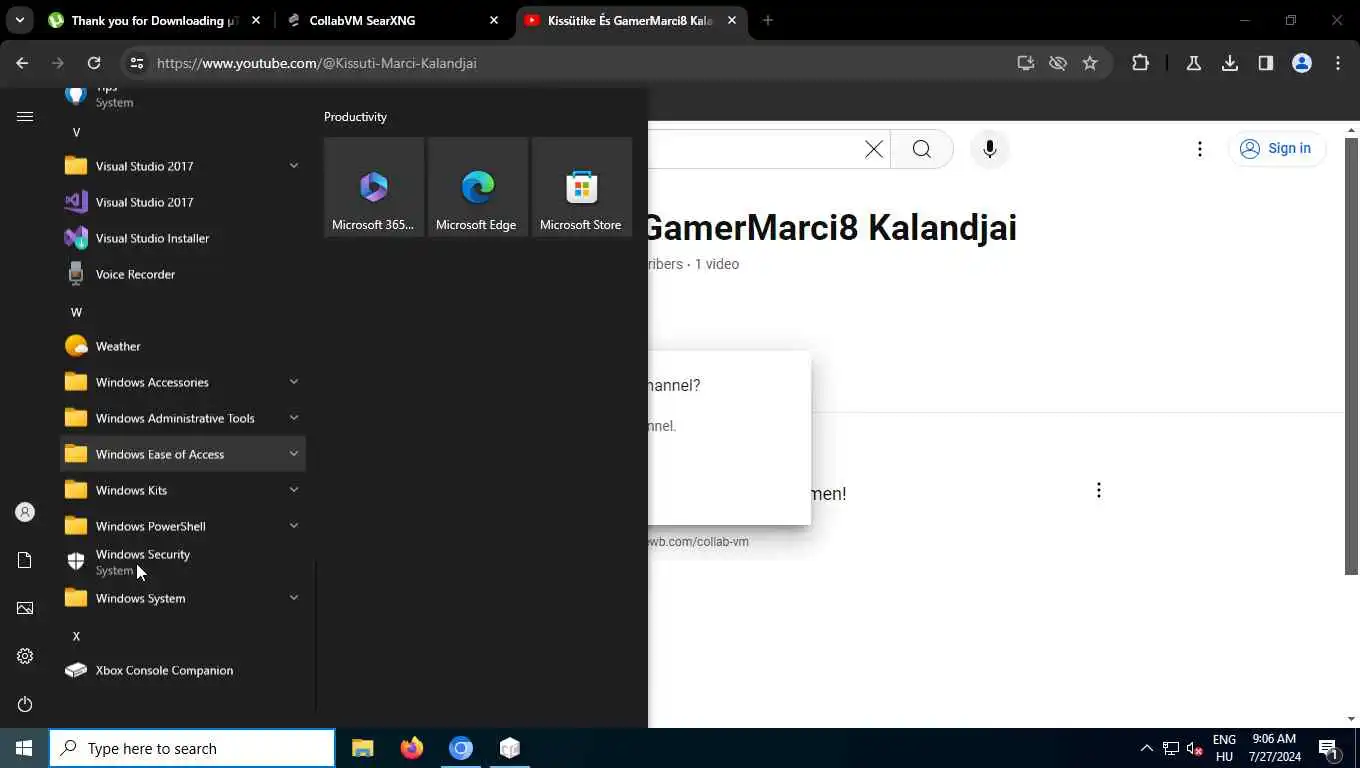Open Chrome three-dot menu

(x=1338, y=63)
